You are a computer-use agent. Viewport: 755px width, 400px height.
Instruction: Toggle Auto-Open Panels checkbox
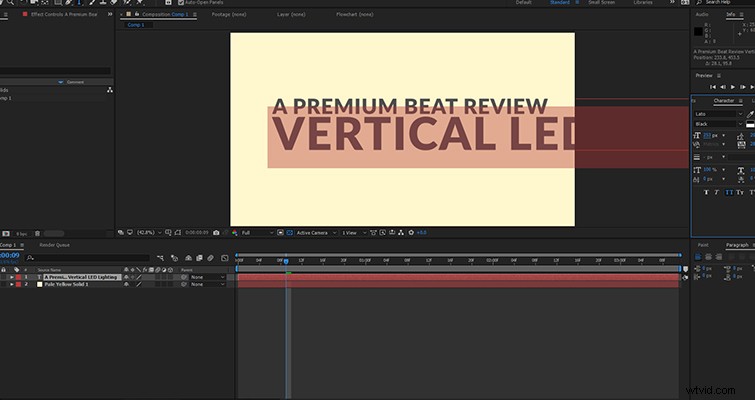coord(182,2)
